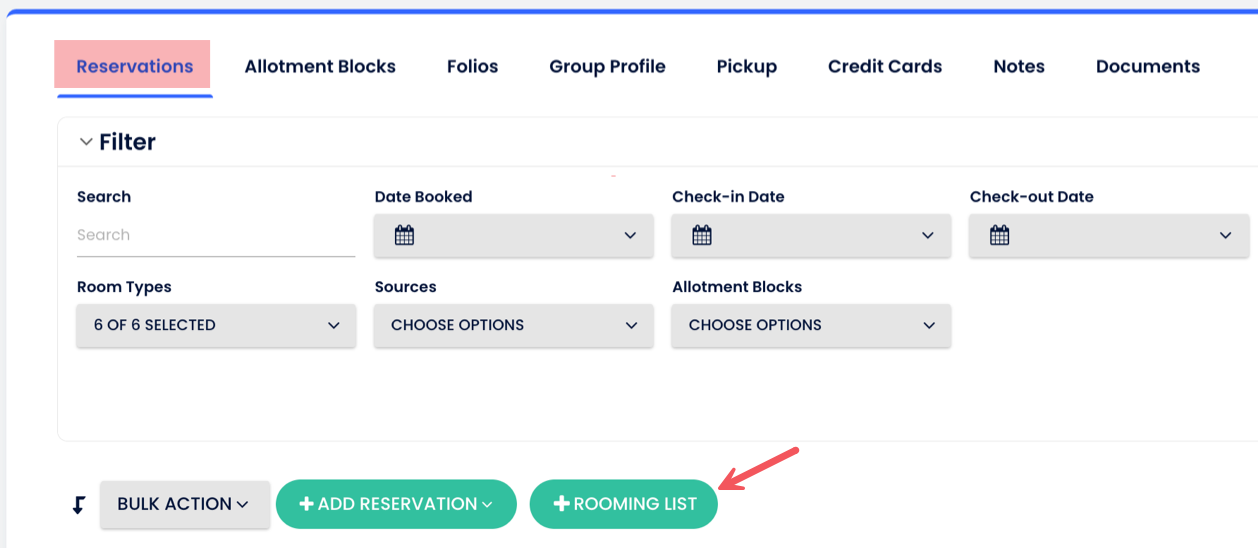Viewport: 1258px width, 548px height.
Task: View the Credit Cards tab
Action: (x=884, y=67)
